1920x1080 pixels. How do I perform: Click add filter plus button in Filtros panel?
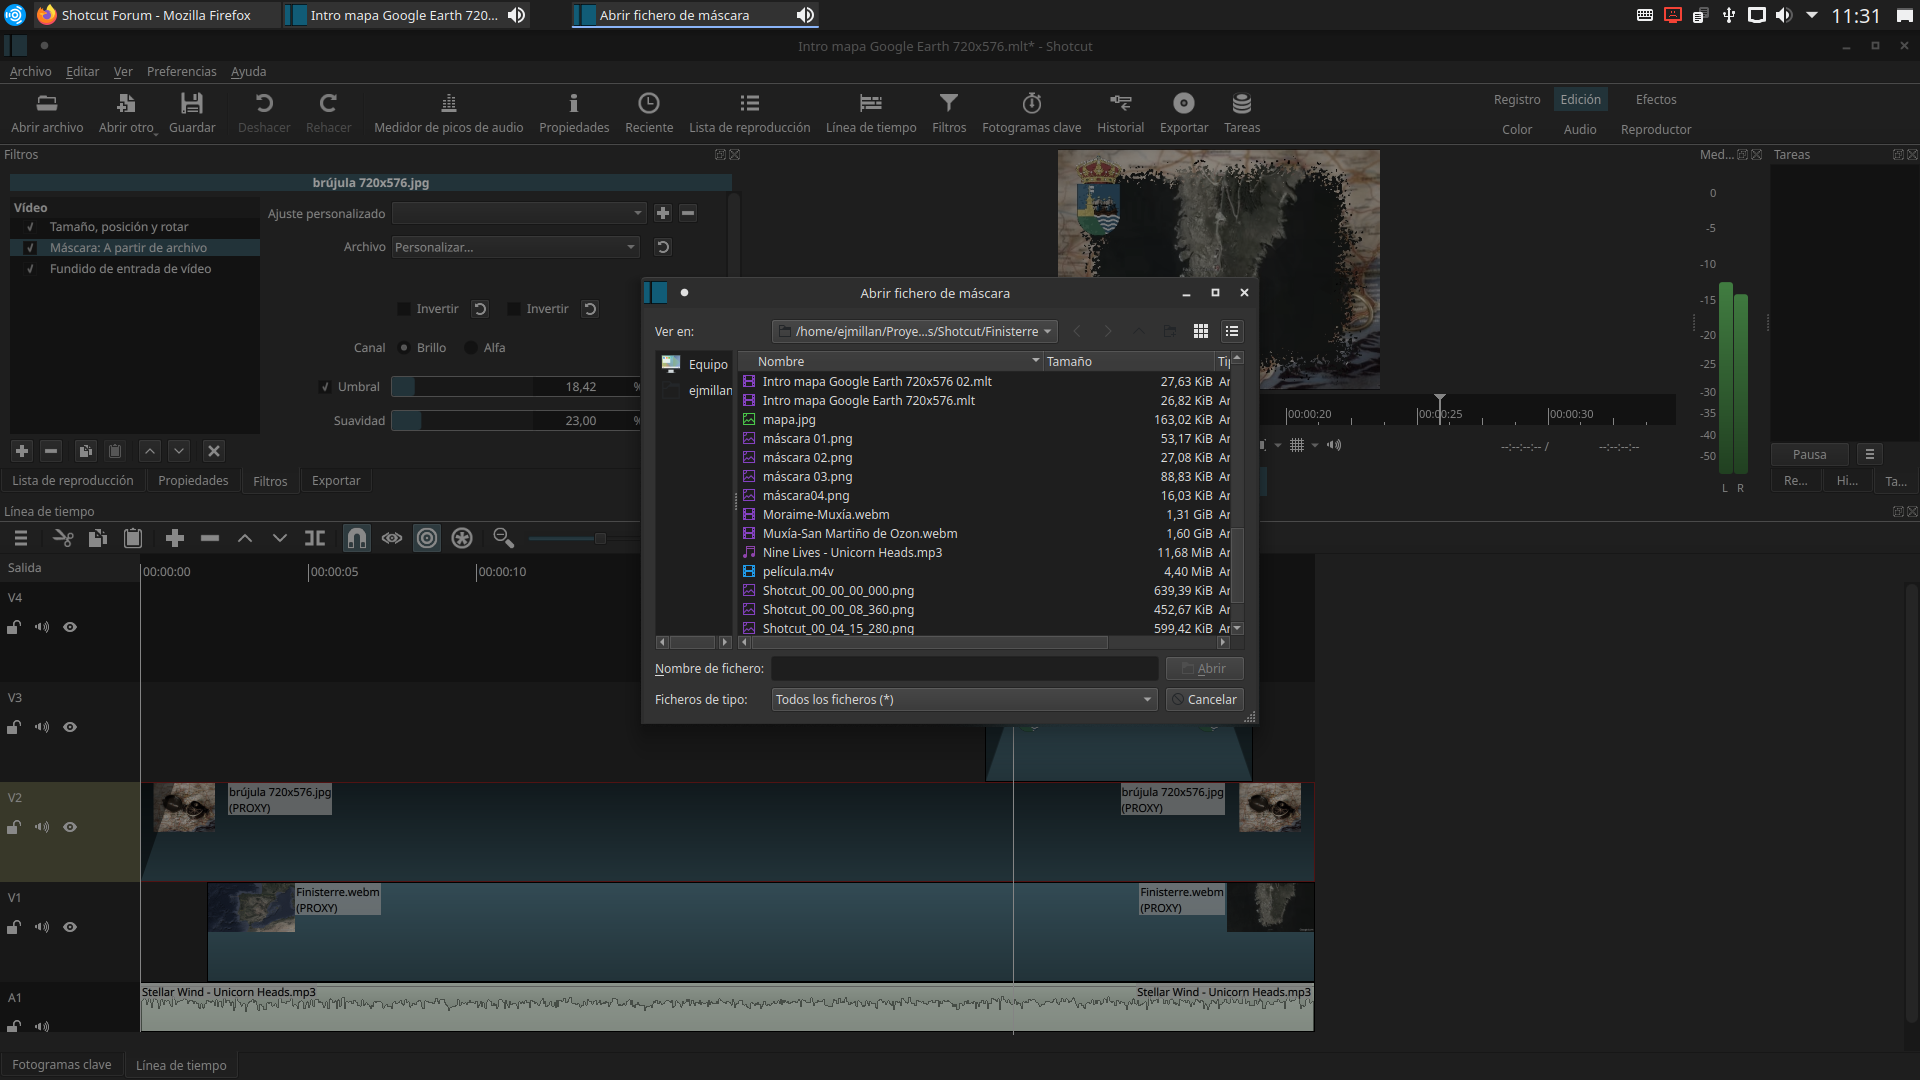pos(22,451)
